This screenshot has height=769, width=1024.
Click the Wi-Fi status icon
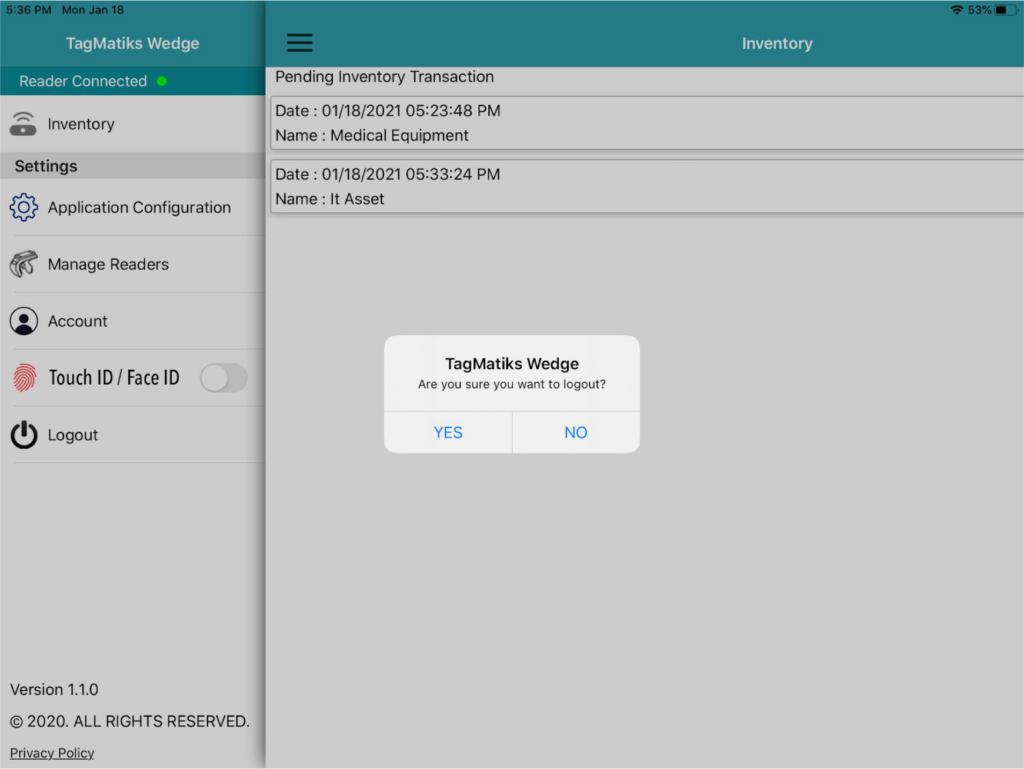click(x=957, y=10)
